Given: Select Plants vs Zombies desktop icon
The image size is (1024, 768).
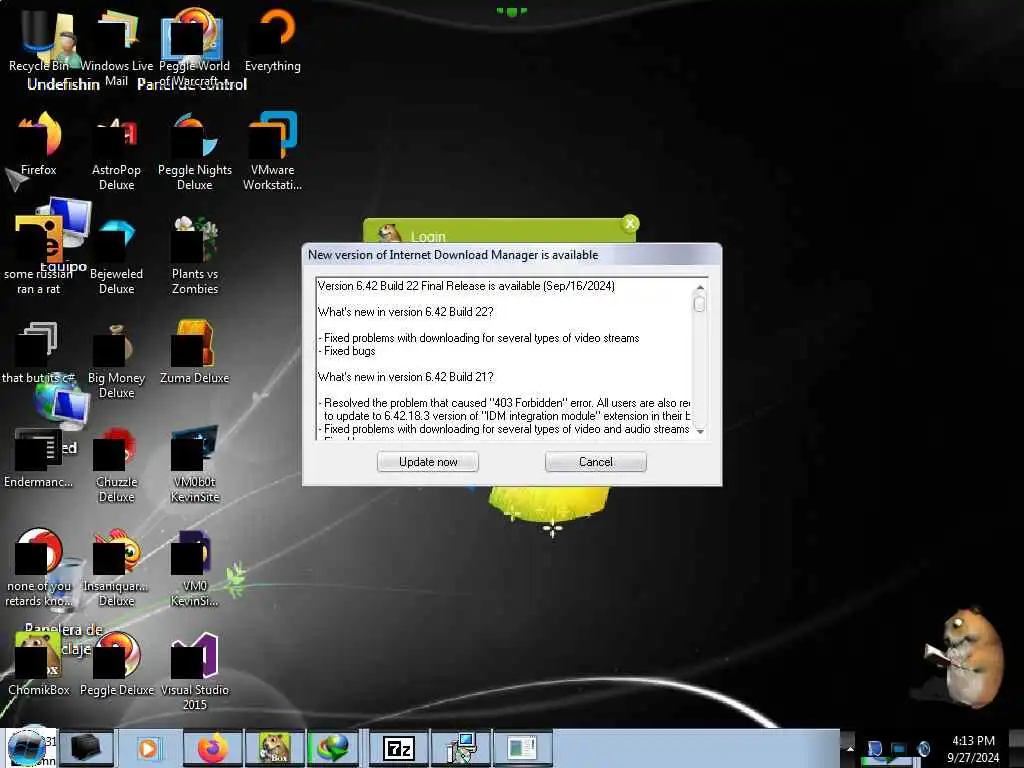Looking at the screenshot, I should (195, 256).
